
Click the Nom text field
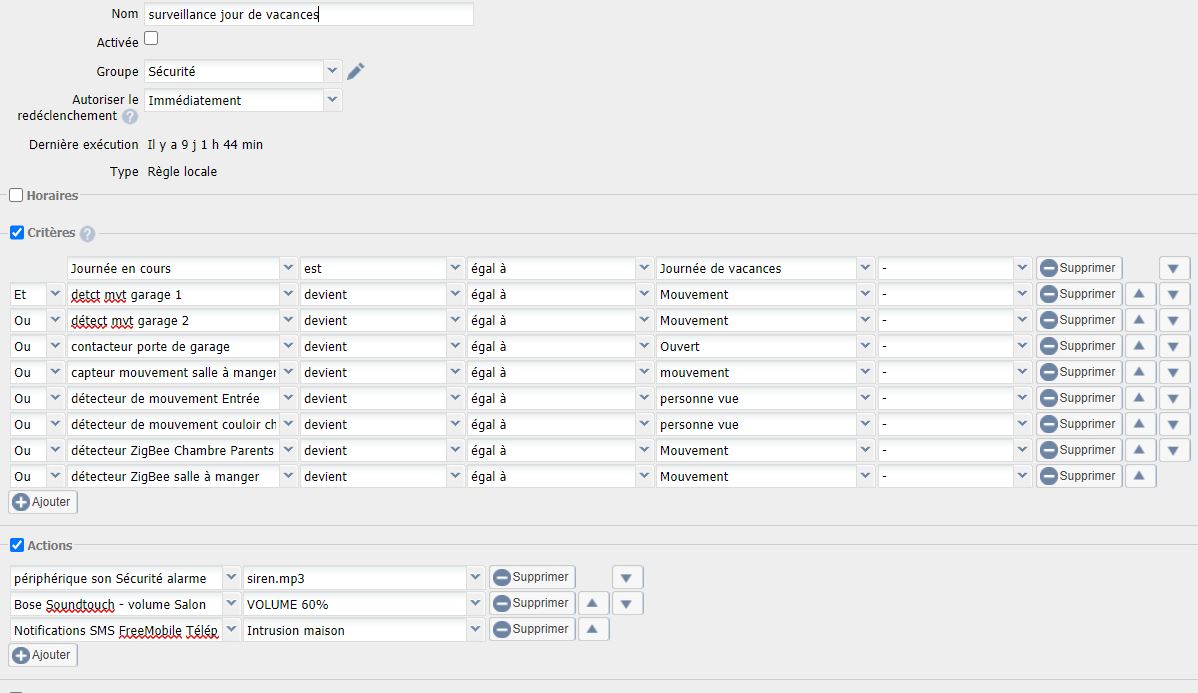(x=308, y=15)
